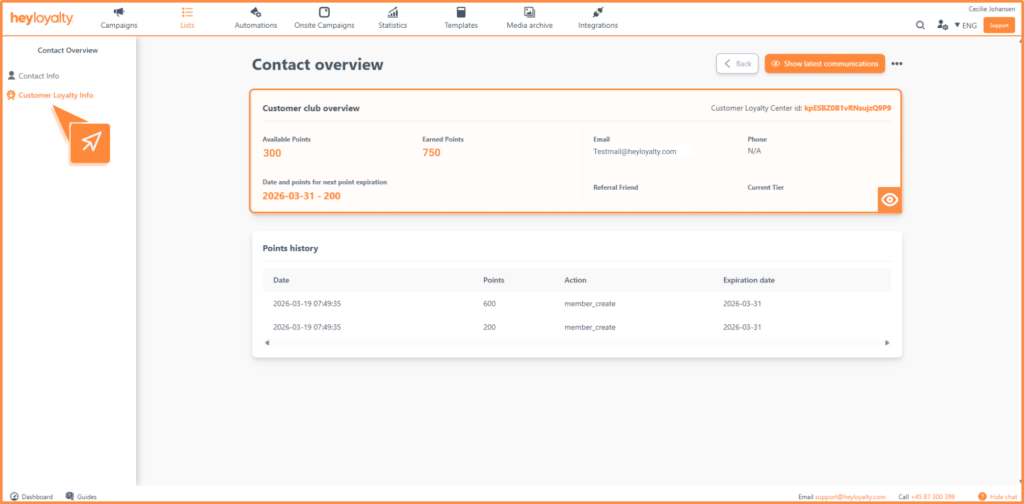Image resolution: width=1024 pixels, height=504 pixels.
Task: Click Expiration date column header
Action: point(748,280)
